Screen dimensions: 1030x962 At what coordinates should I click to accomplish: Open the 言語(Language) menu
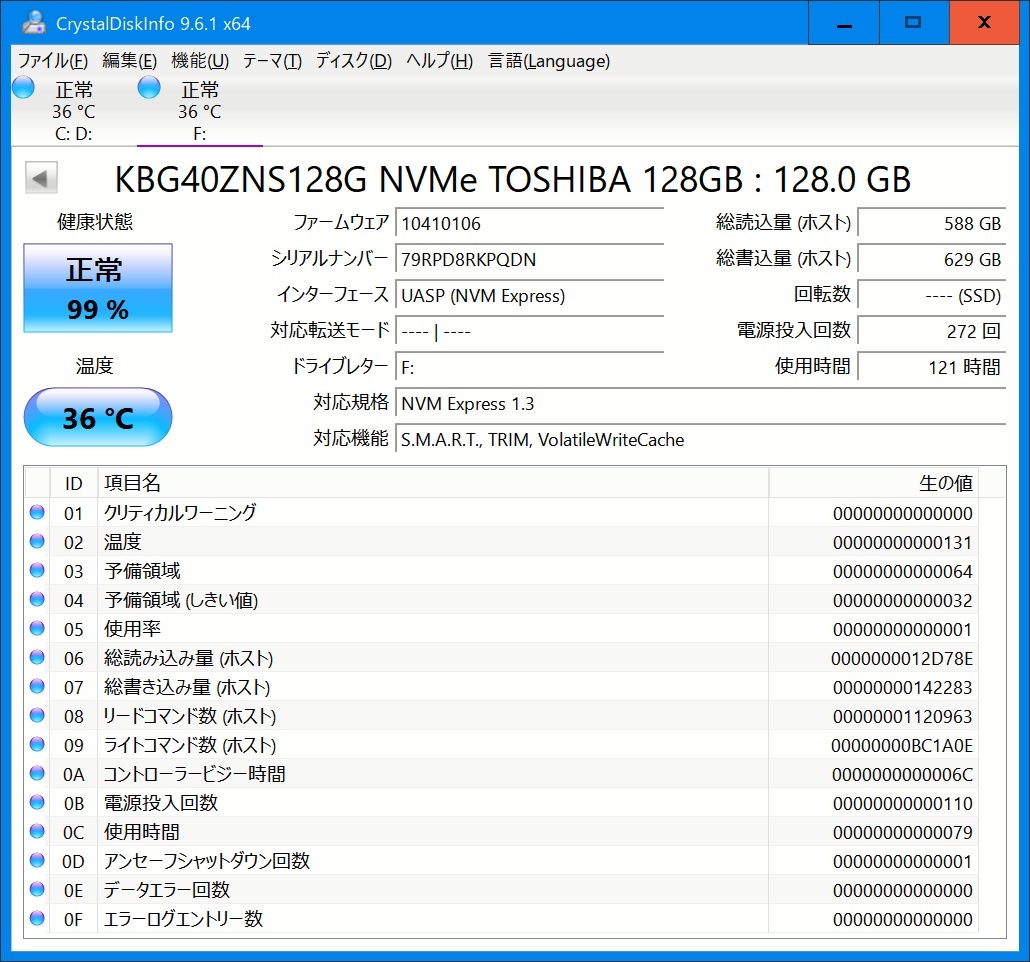549,61
